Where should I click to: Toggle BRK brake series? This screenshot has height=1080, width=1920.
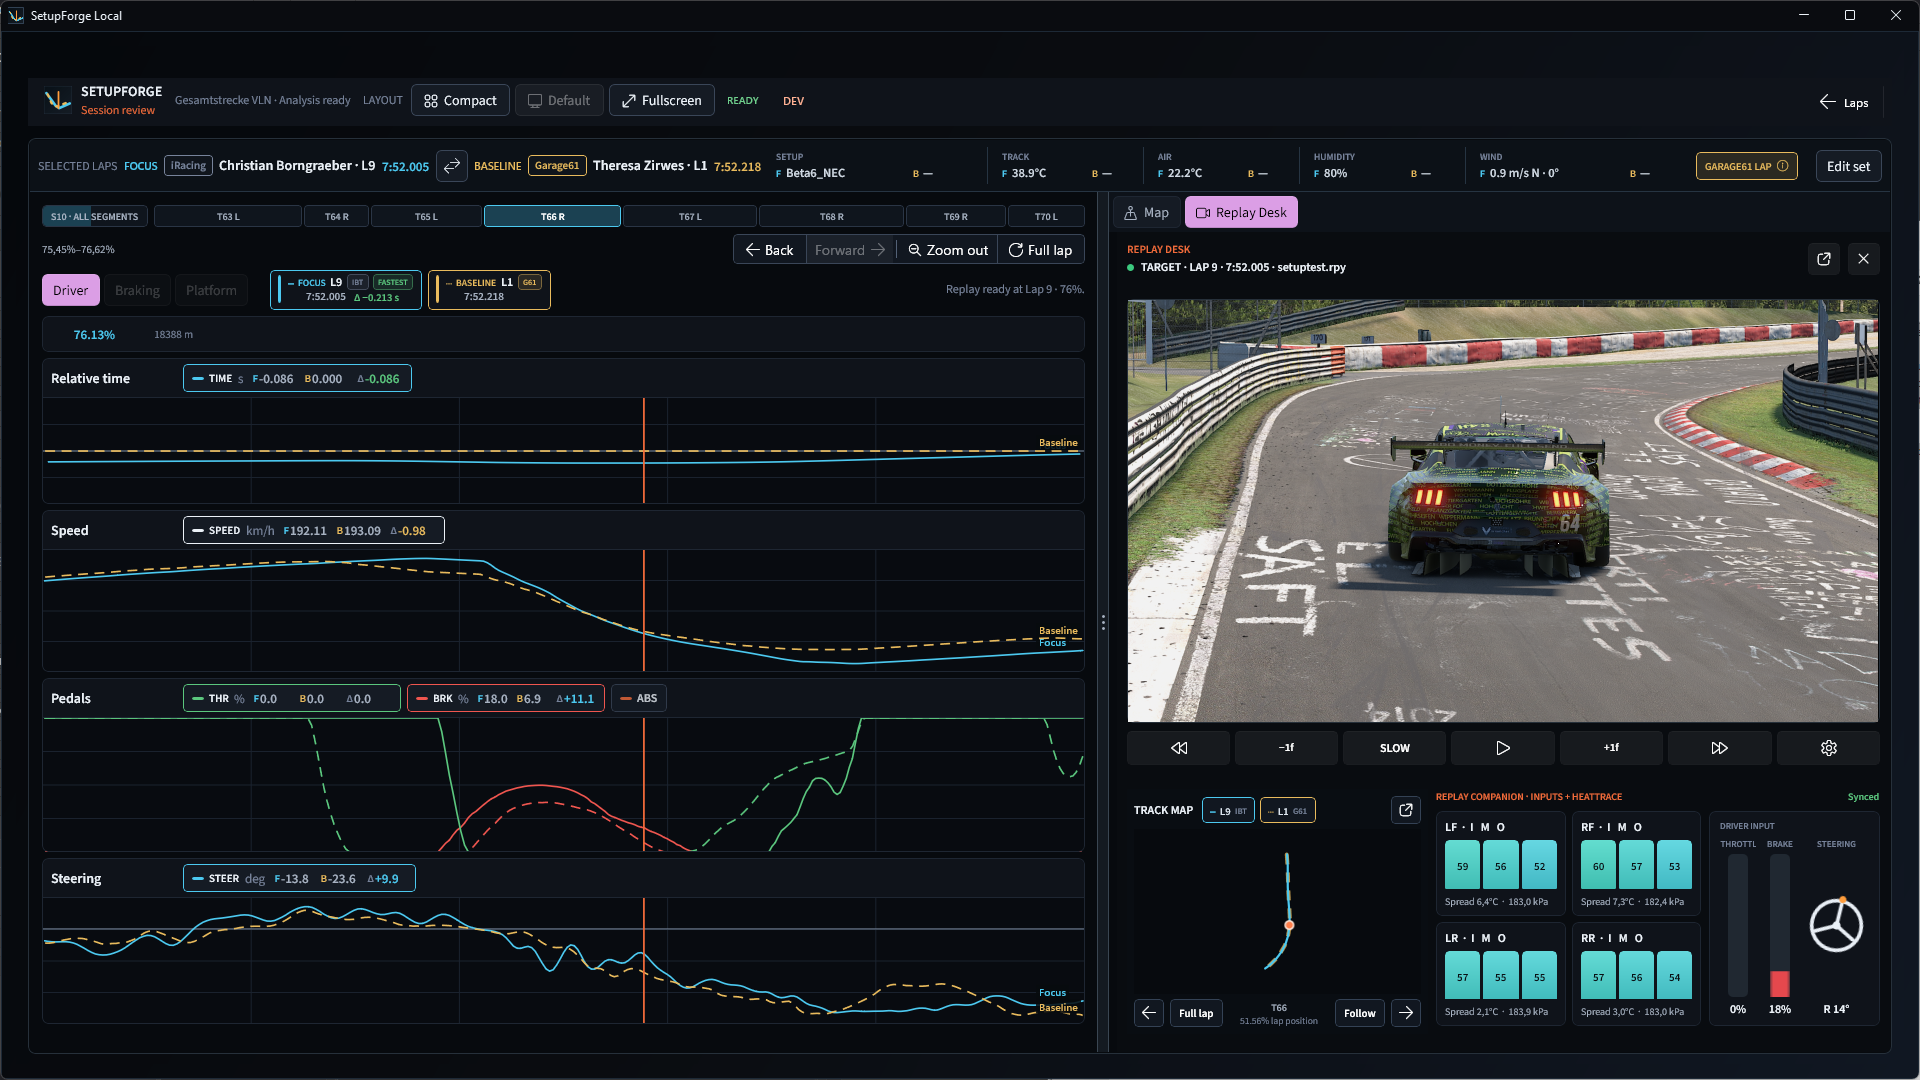coord(506,698)
